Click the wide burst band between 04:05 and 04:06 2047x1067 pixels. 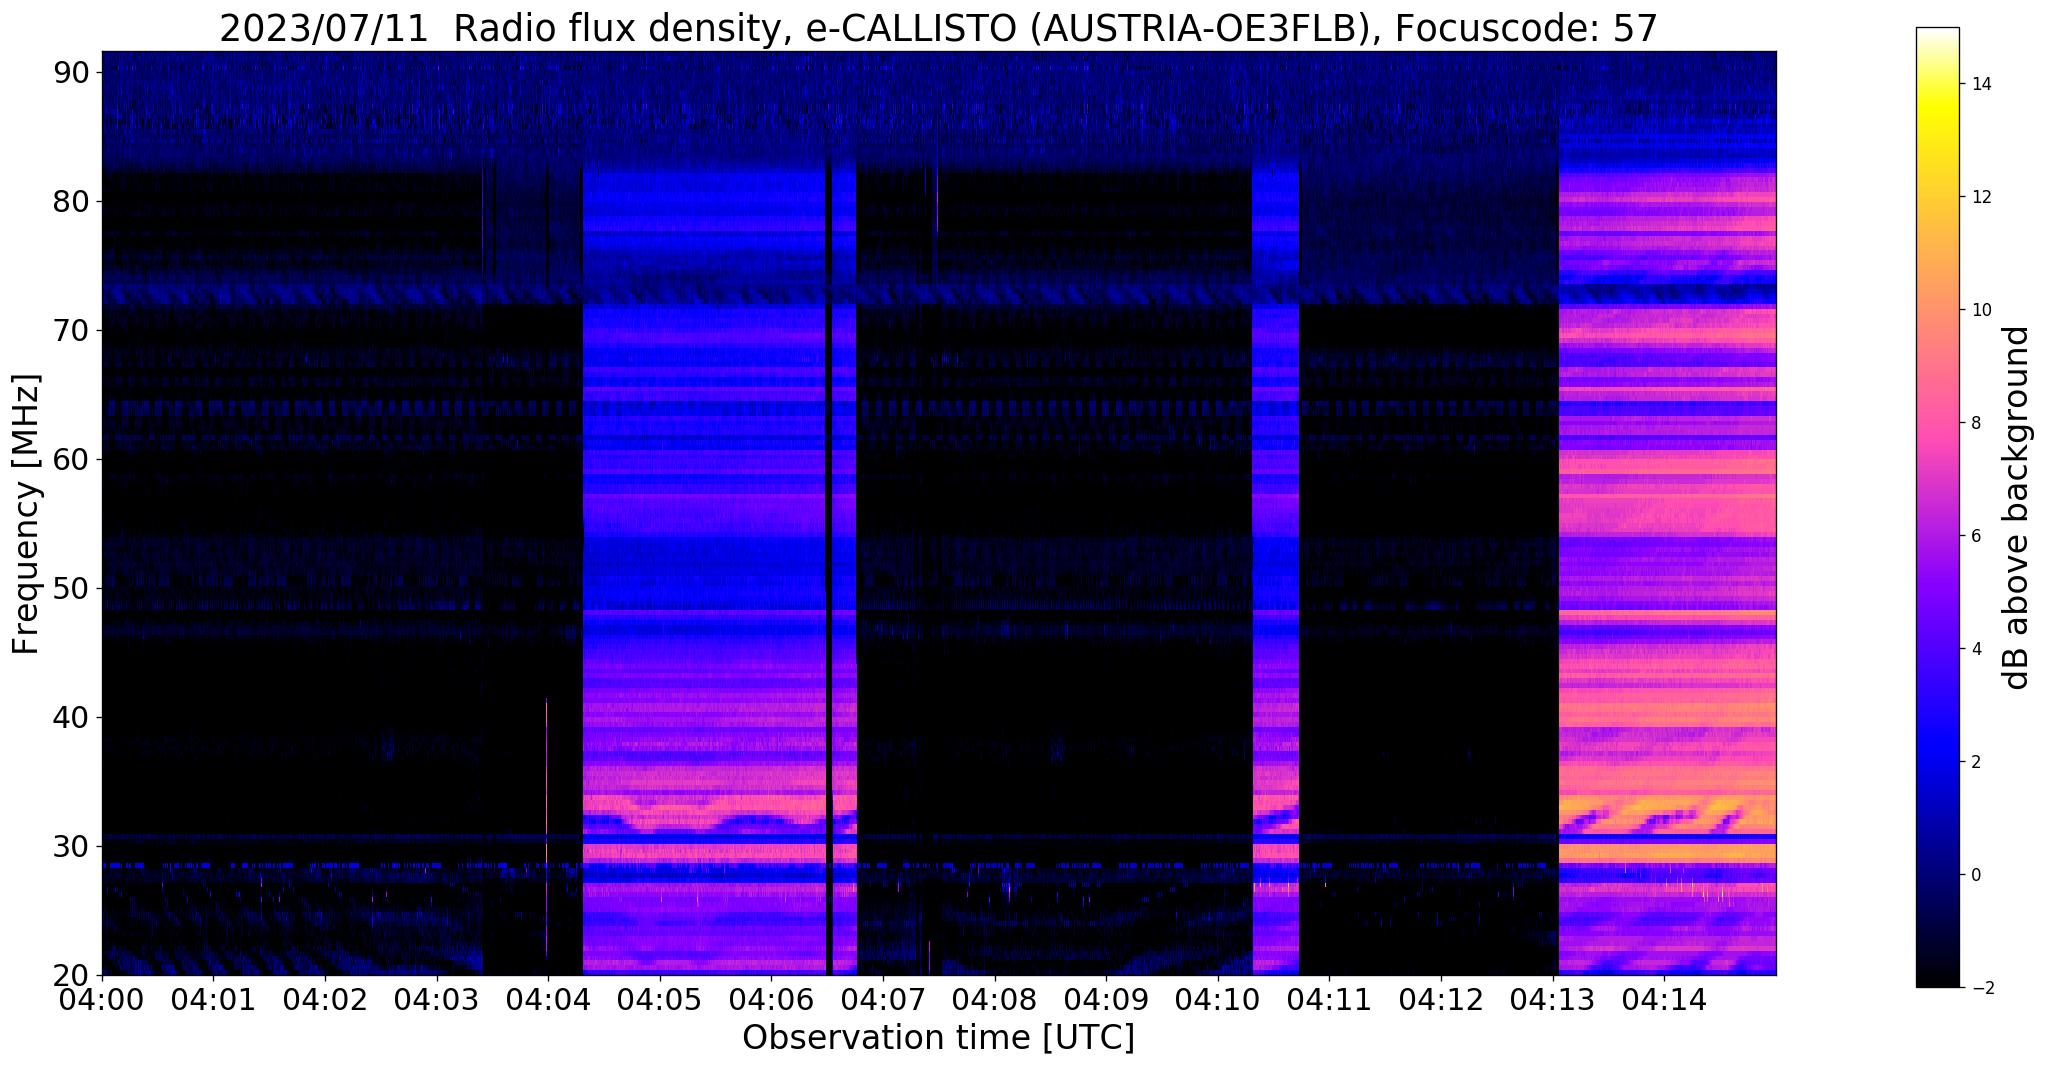click(705, 570)
